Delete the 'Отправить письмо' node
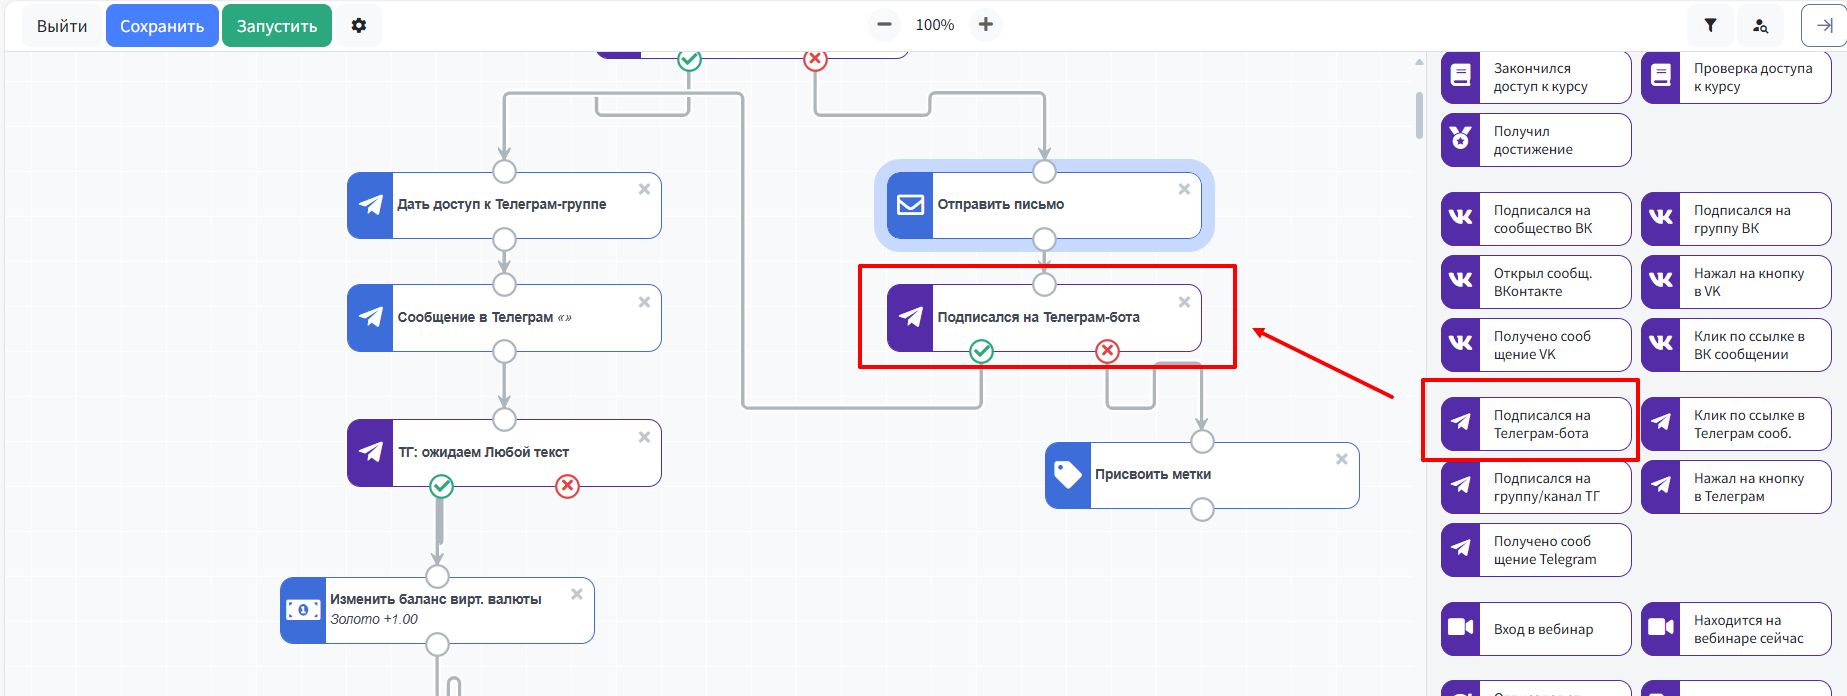Image resolution: width=1847 pixels, height=696 pixels. [x=1184, y=189]
